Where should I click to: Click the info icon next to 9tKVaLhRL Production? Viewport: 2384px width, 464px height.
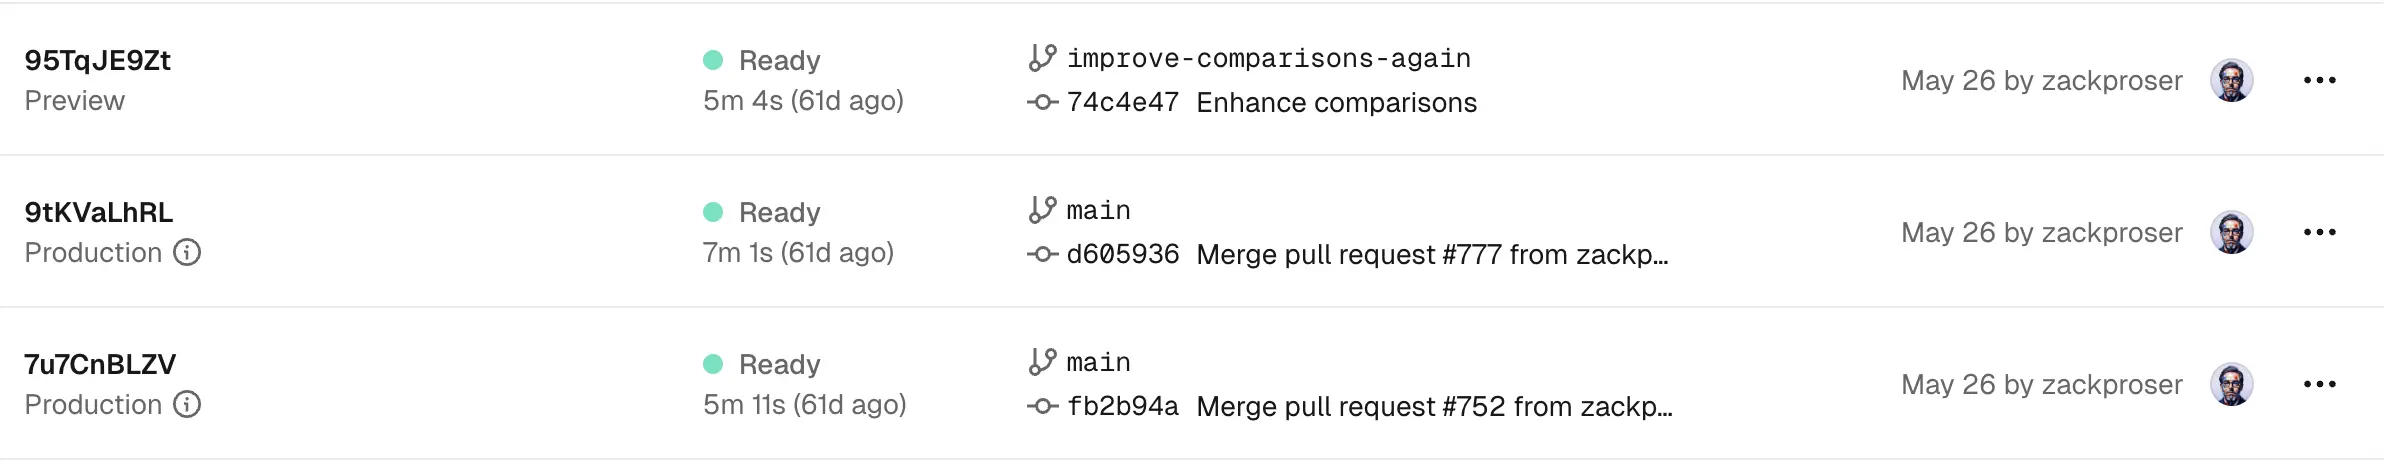pos(187,252)
